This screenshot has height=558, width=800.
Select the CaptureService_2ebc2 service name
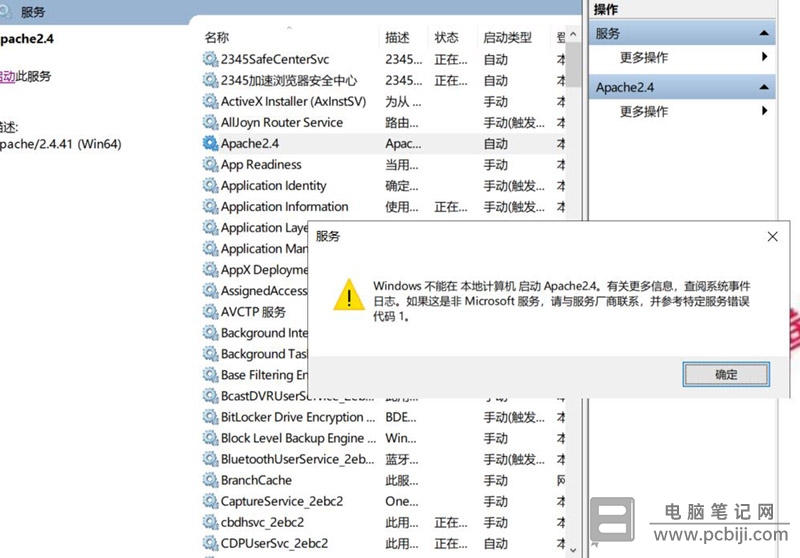(282, 501)
